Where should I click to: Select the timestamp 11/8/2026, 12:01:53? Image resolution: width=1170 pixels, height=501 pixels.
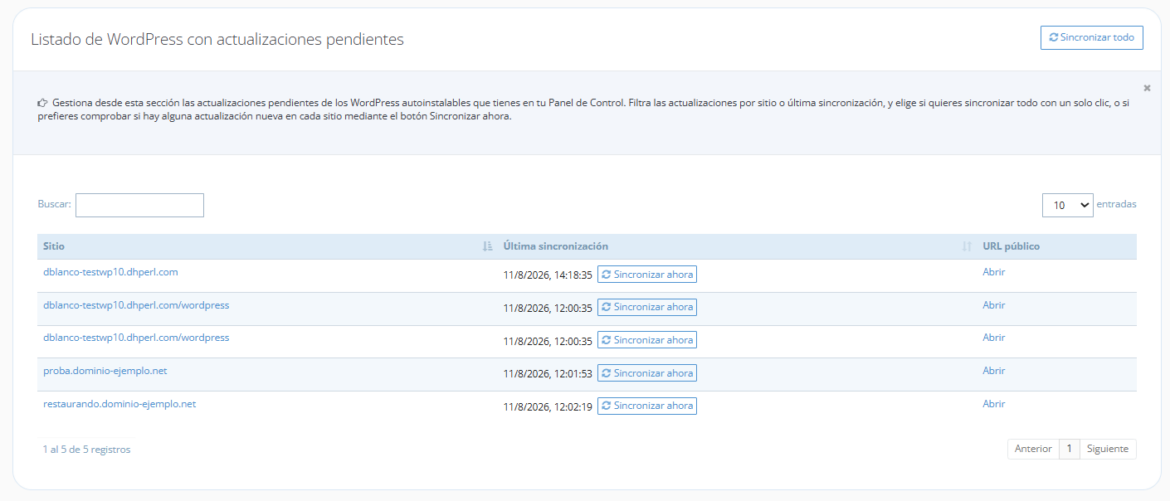(548, 373)
